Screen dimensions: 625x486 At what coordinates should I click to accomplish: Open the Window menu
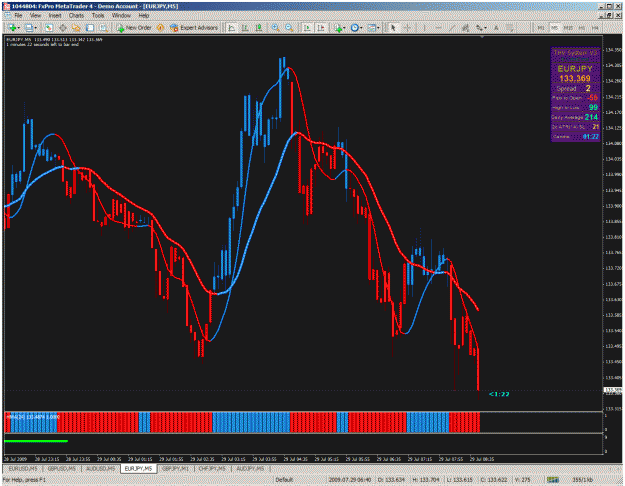121,16
